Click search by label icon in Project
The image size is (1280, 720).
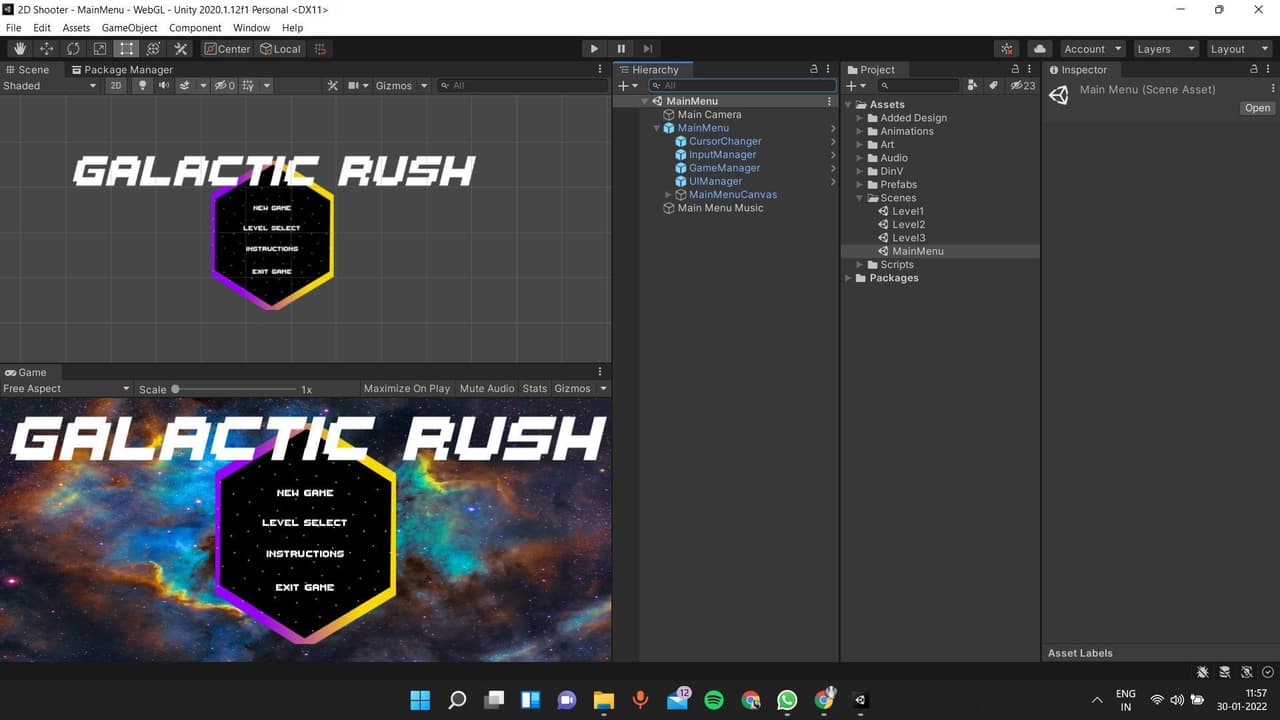[x=993, y=86]
